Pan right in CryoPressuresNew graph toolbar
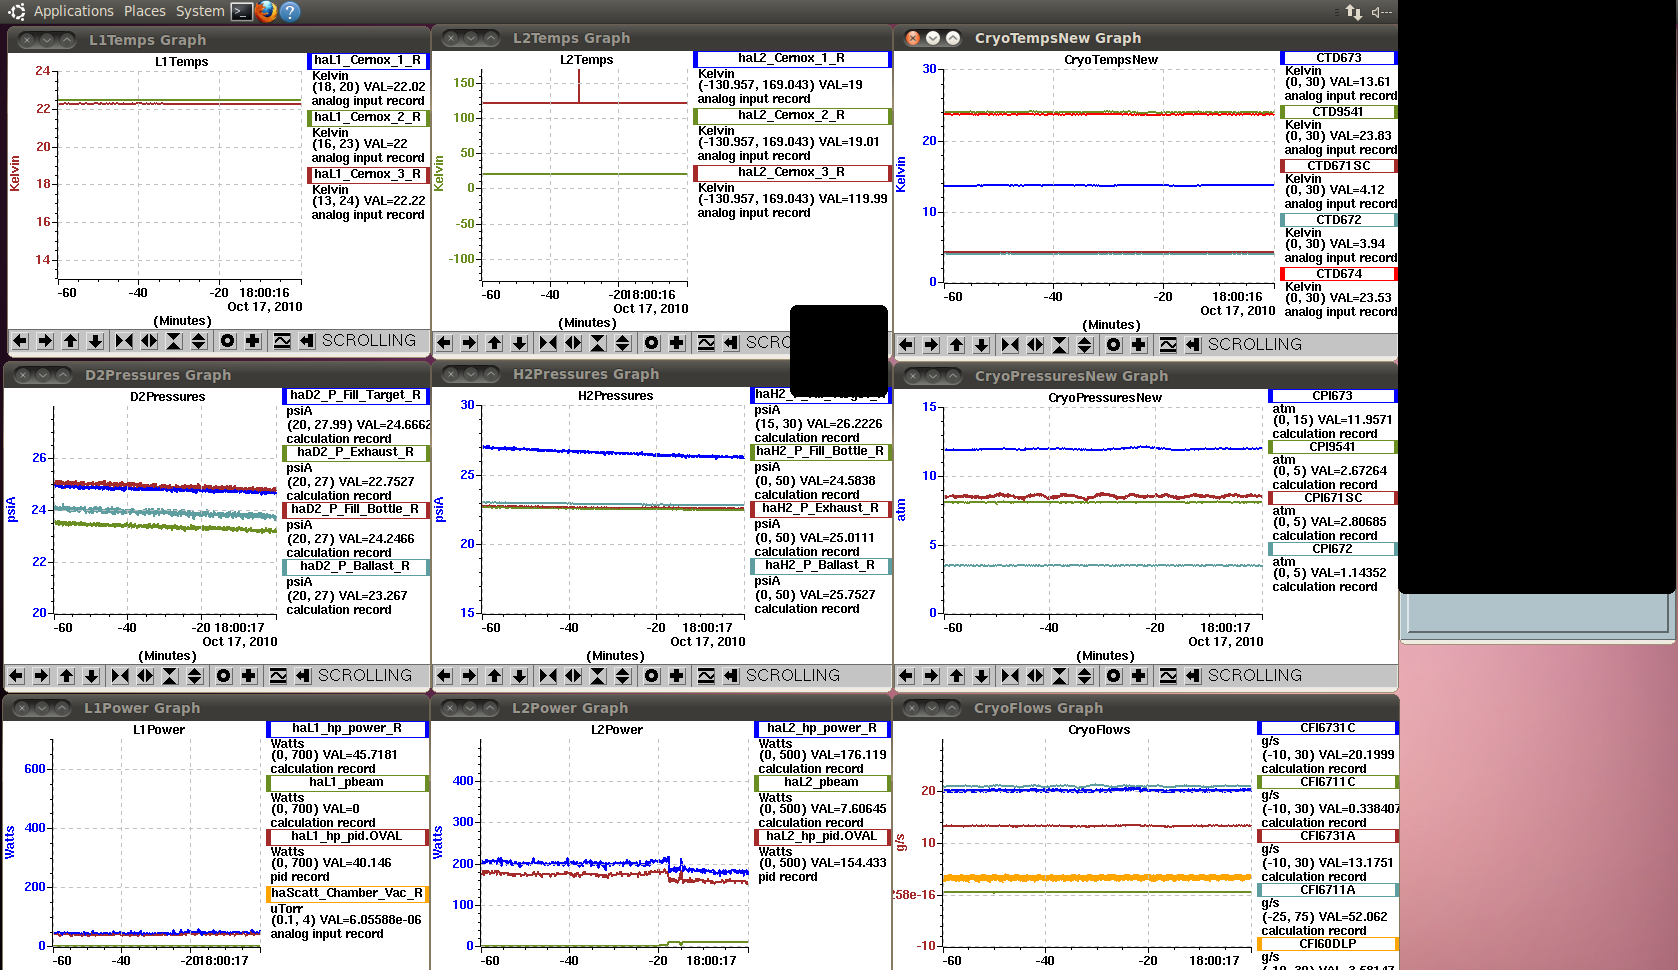 931,676
